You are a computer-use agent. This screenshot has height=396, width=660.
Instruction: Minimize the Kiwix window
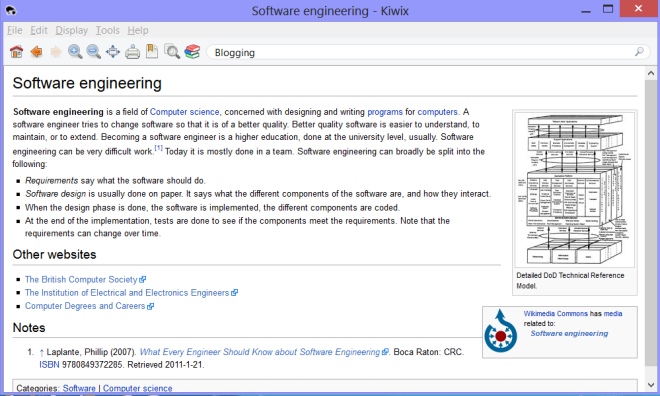tap(586, 10)
